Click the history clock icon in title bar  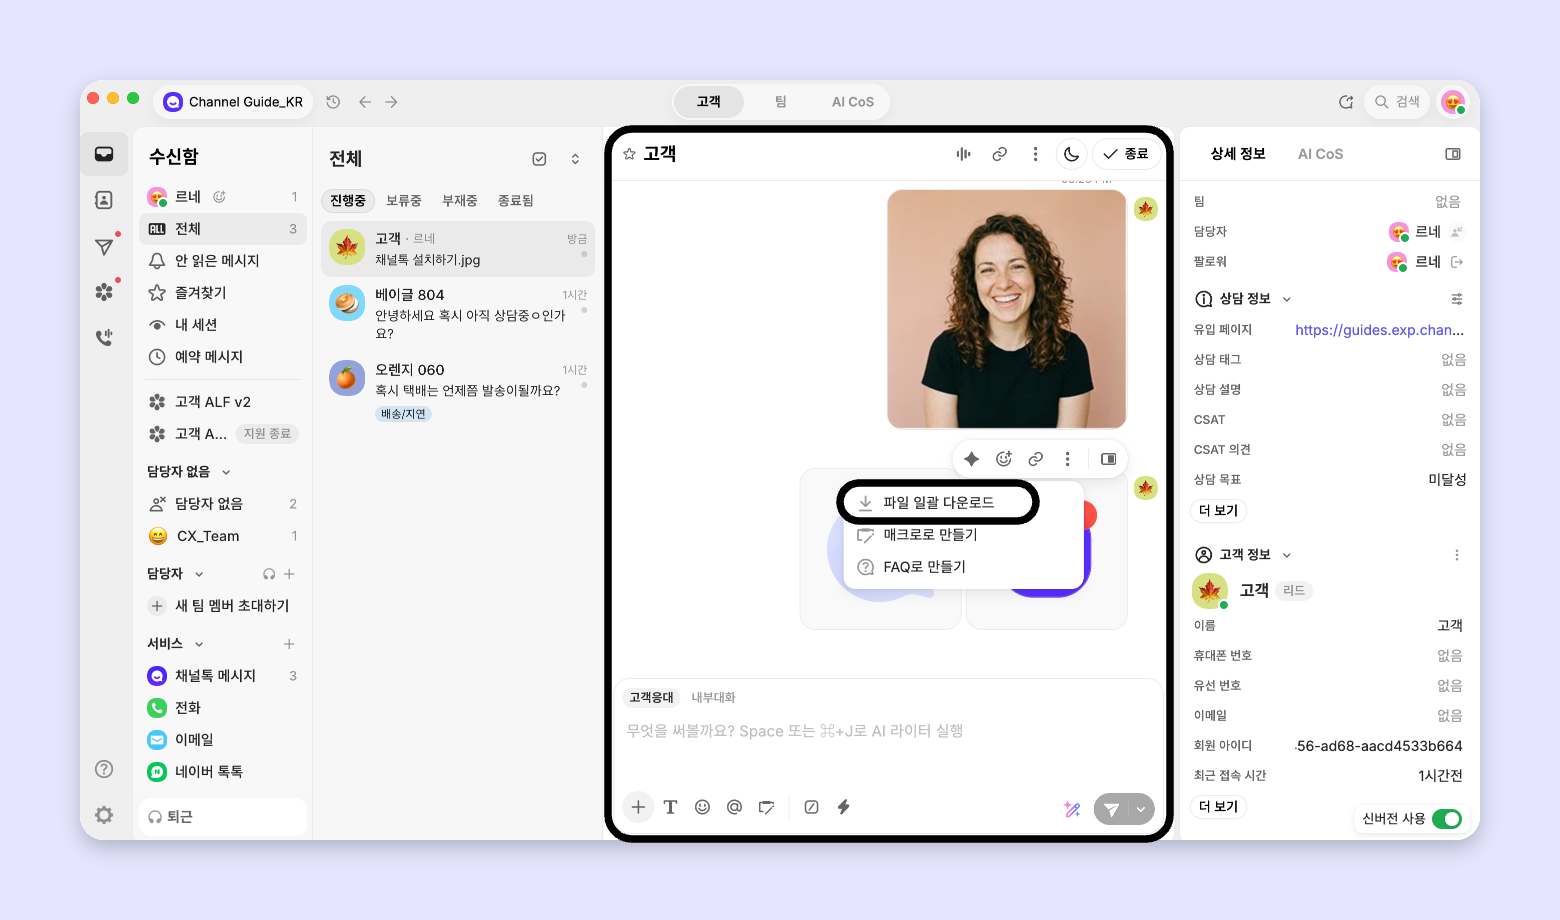pyautogui.click(x=333, y=102)
